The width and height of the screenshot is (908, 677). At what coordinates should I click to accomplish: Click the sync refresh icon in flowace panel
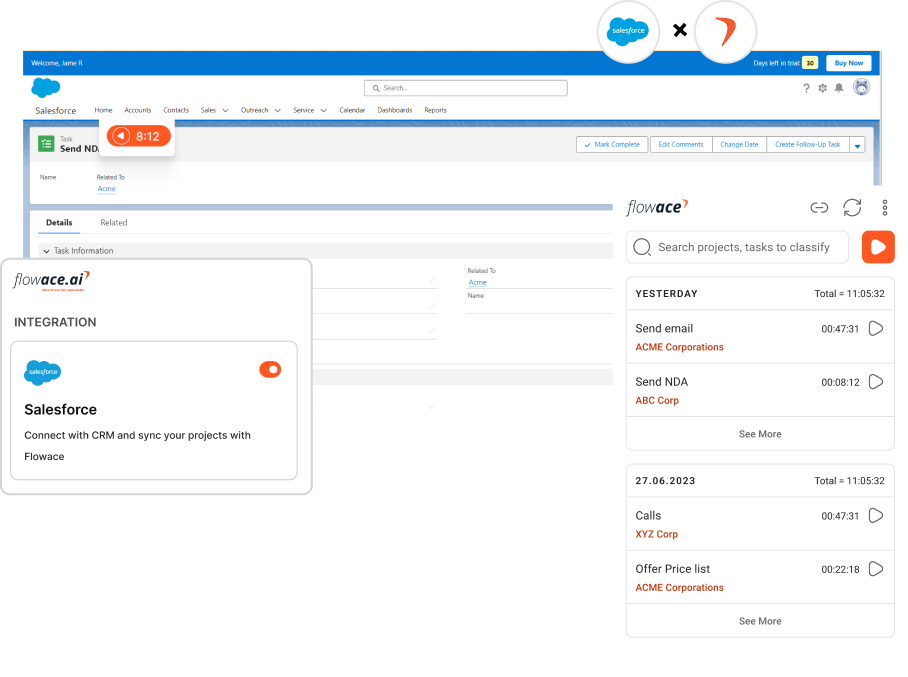point(852,207)
